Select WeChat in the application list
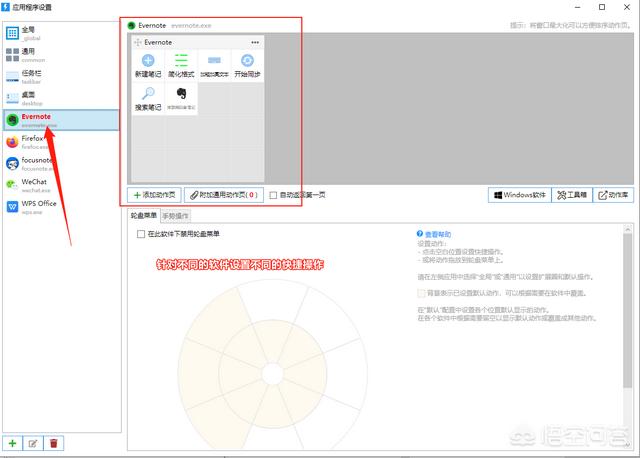 click(61, 185)
